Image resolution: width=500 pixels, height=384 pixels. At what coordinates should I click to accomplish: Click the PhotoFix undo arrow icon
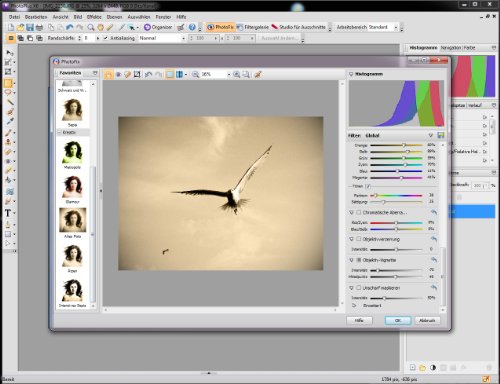(149, 74)
